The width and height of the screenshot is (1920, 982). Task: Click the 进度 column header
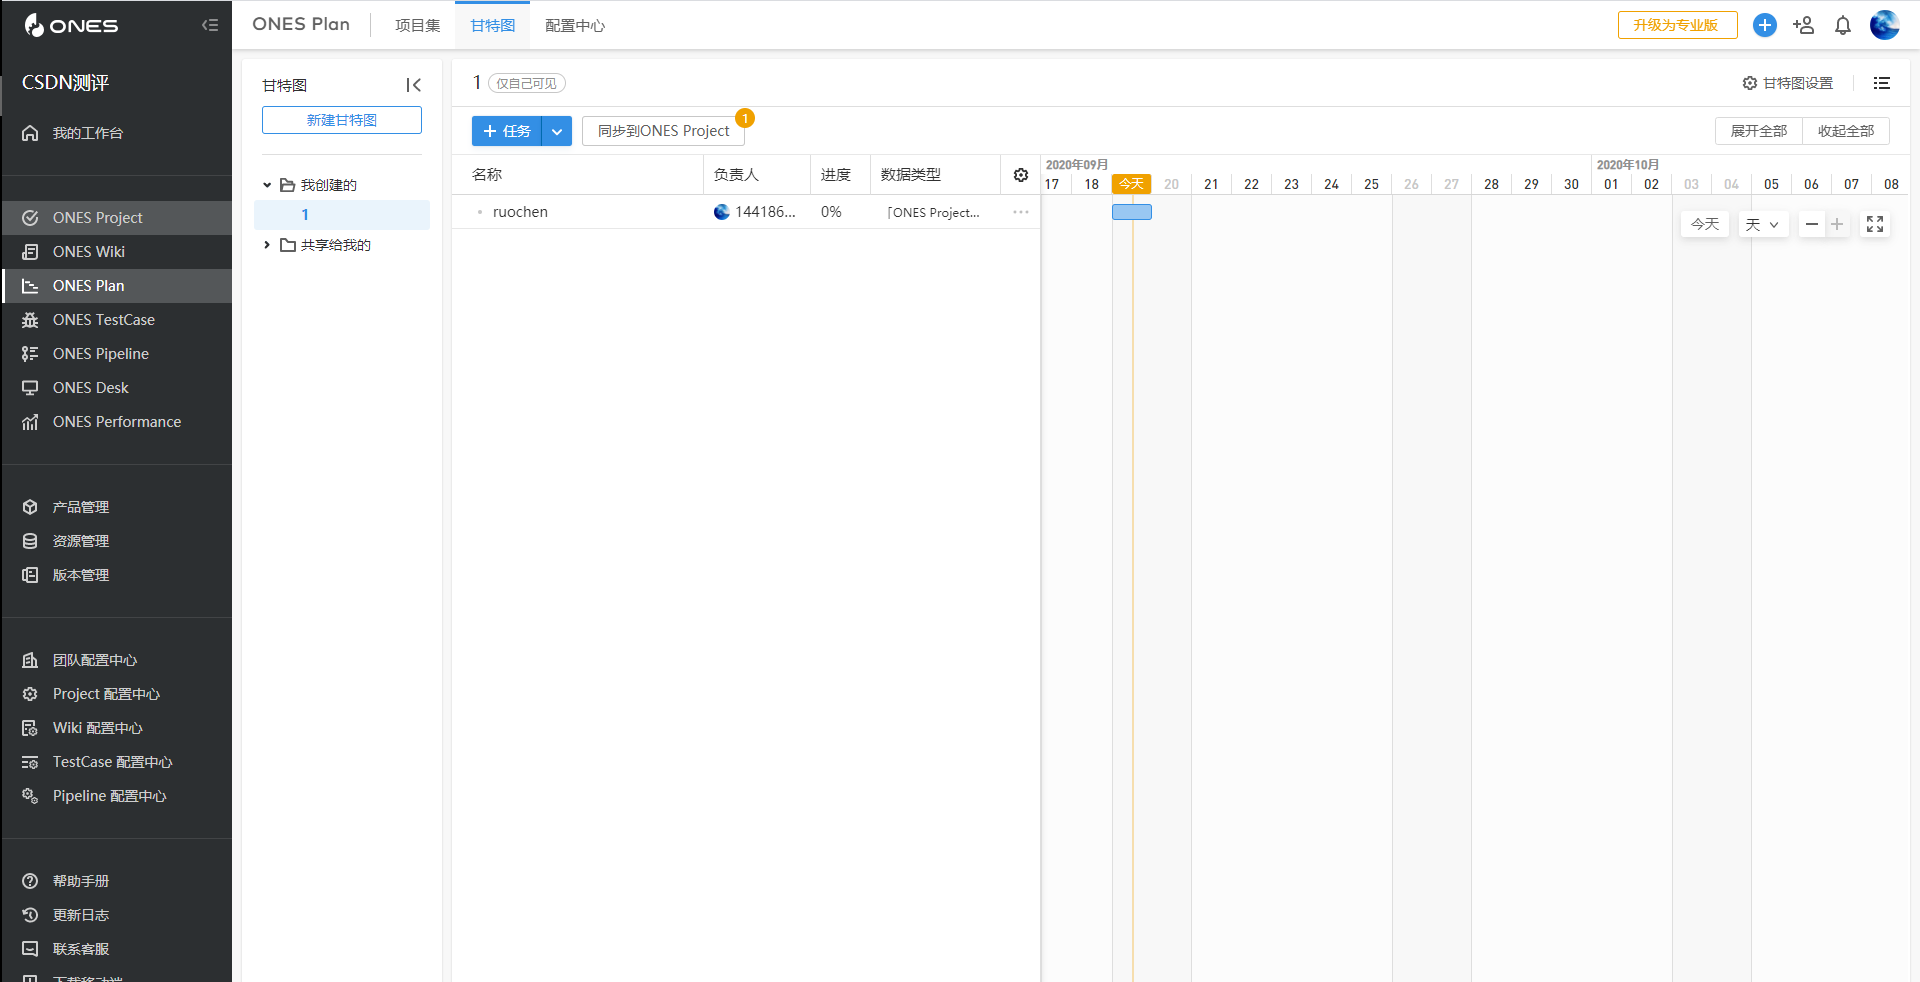click(840, 174)
